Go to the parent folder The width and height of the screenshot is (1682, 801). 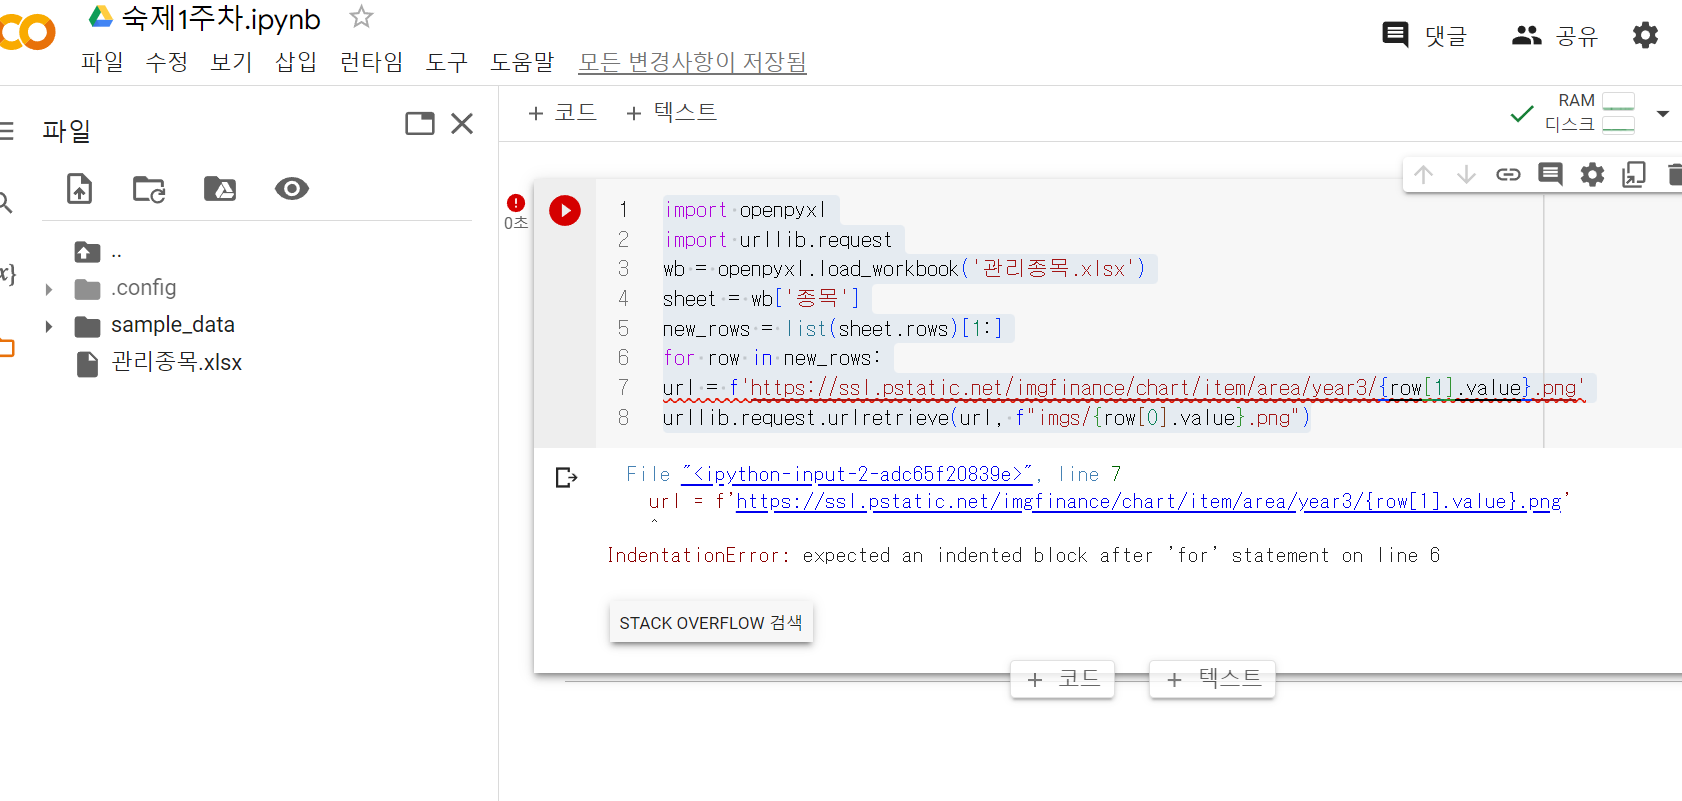pyautogui.click(x=88, y=252)
